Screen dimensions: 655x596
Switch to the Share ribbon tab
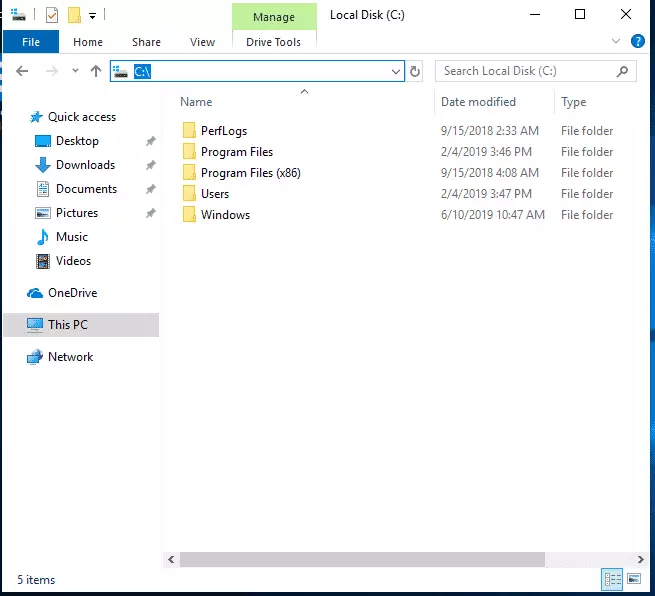pos(146,42)
